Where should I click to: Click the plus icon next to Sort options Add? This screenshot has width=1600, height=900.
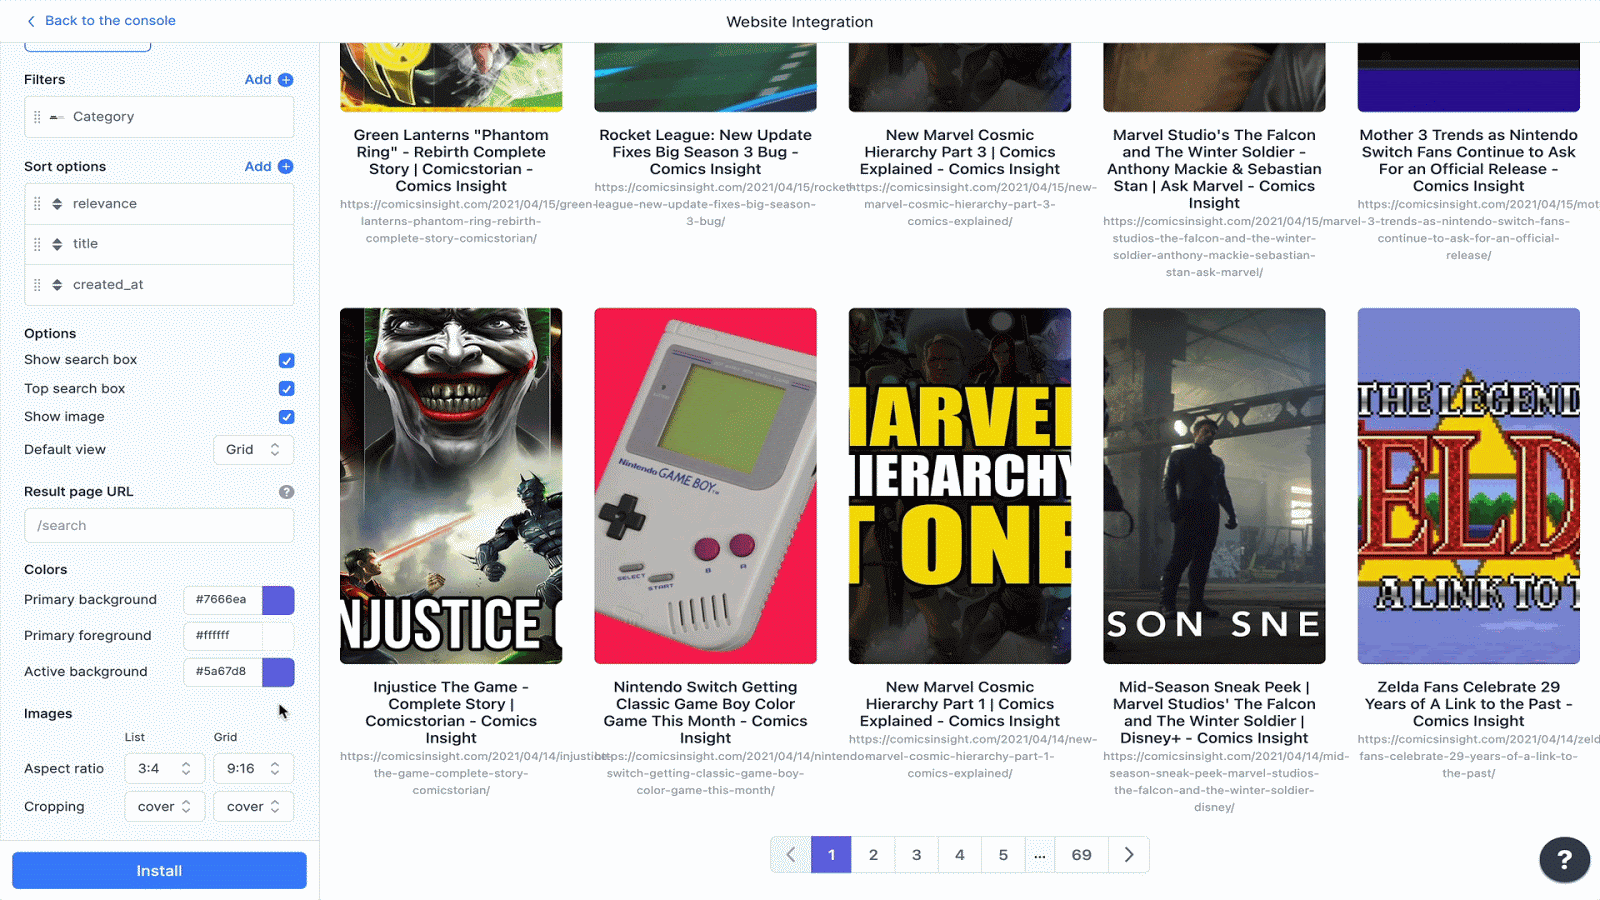(x=286, y=167)
